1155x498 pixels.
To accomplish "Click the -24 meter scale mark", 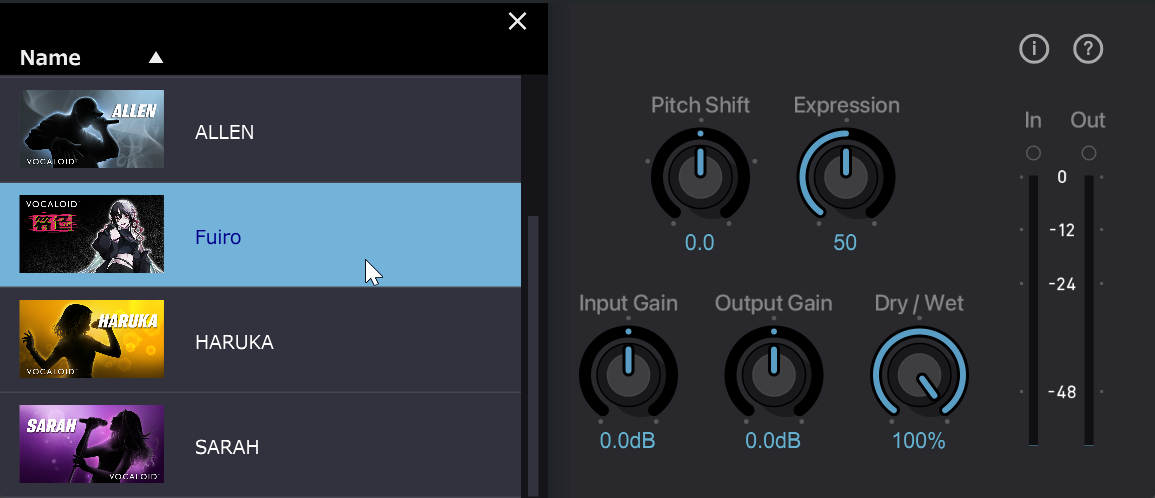I will [1061, 284].
